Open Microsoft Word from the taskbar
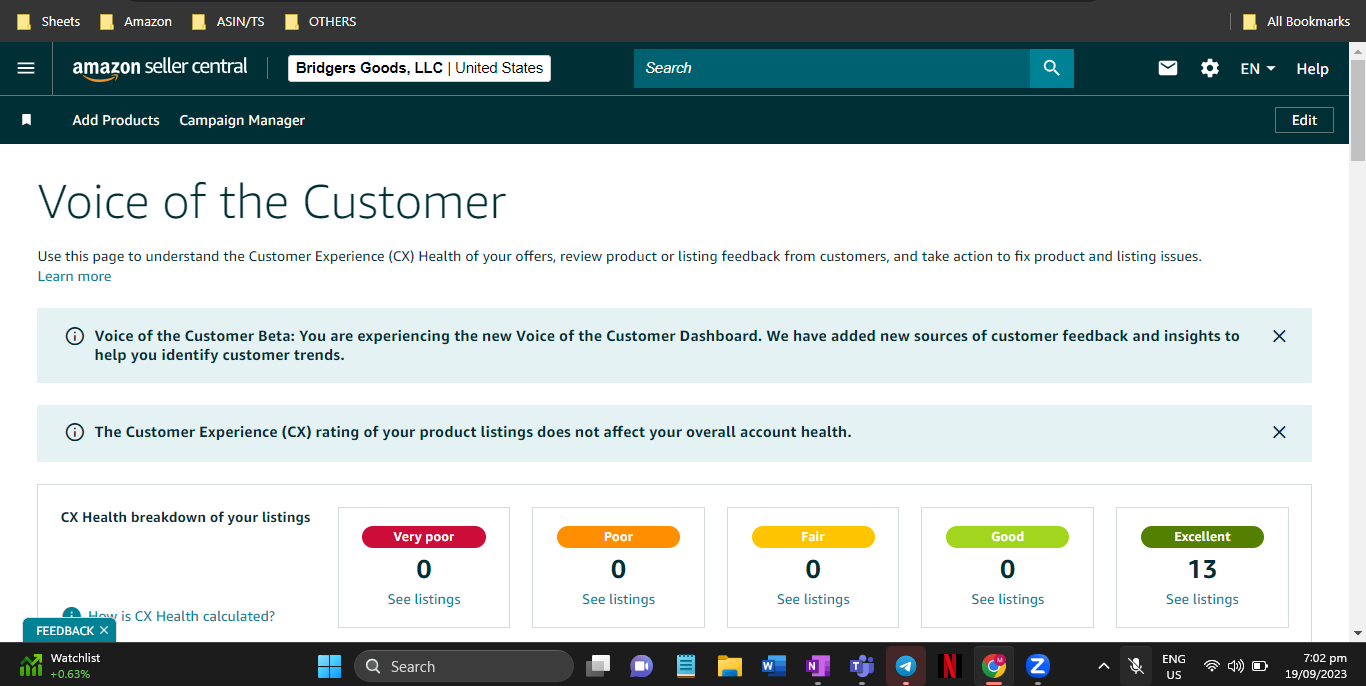This screenshot has width=1366, height=686. pyautogui.click(x=773, y=666)
